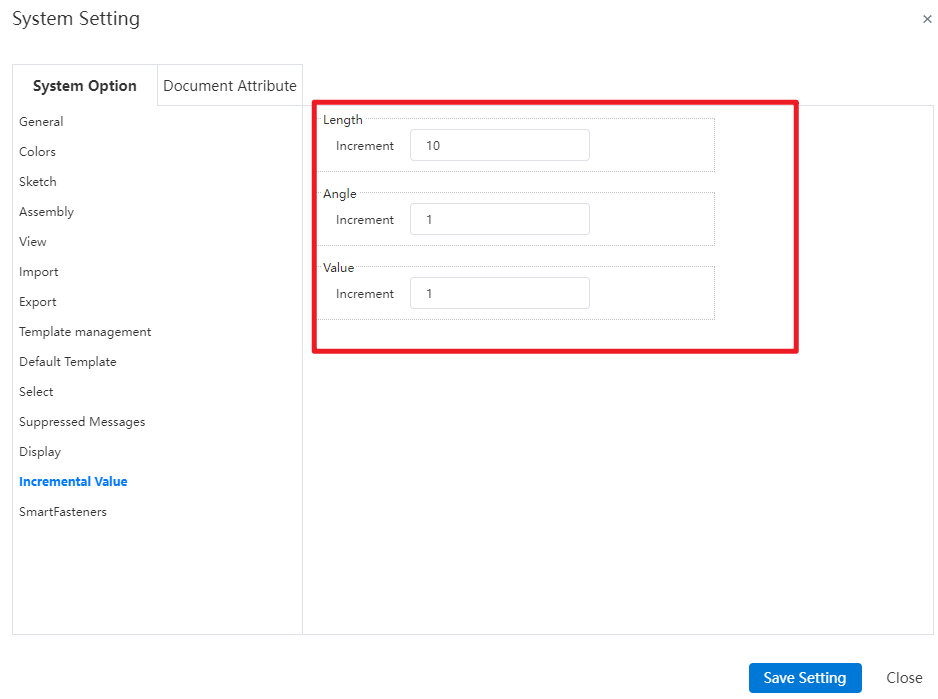This screenshot has height=699, width=938.
Task: Open the Export settings category
Action: (38, 302)
